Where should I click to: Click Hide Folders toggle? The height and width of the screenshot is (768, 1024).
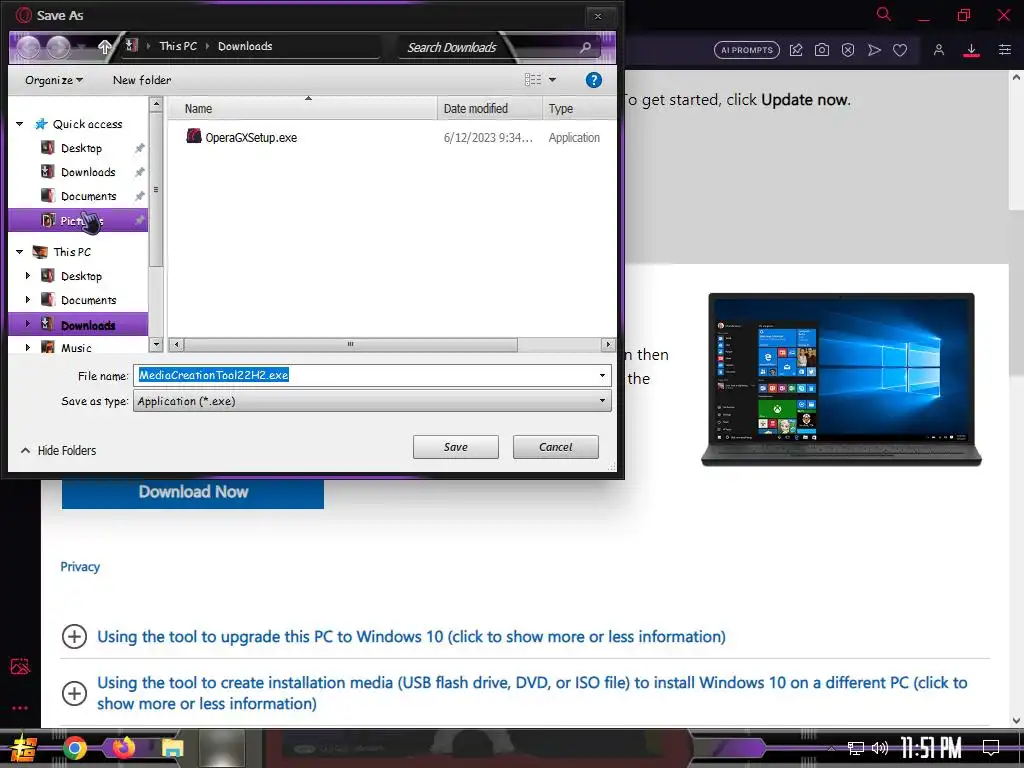59,450
